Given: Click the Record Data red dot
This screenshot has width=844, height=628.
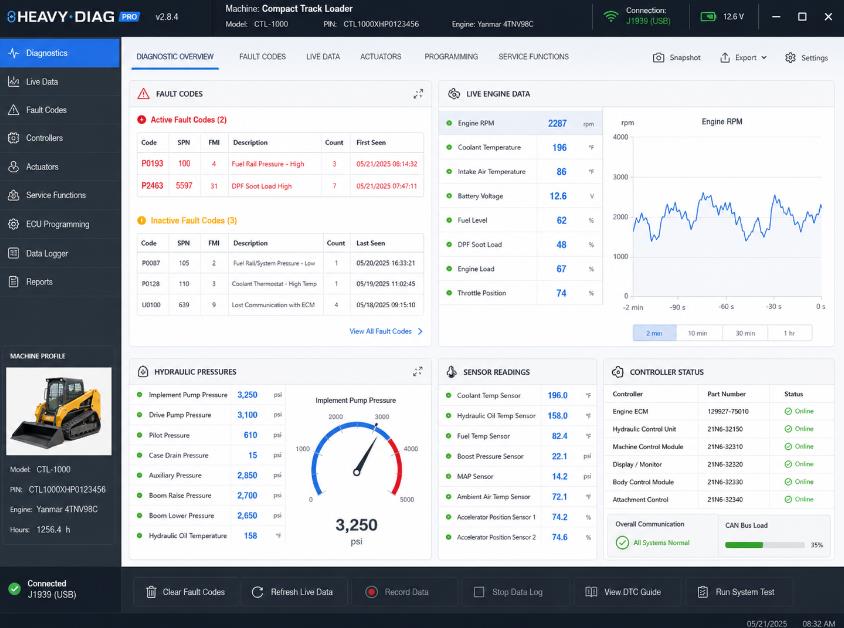Looking at the screenshot, I should (x=371, y=592).
